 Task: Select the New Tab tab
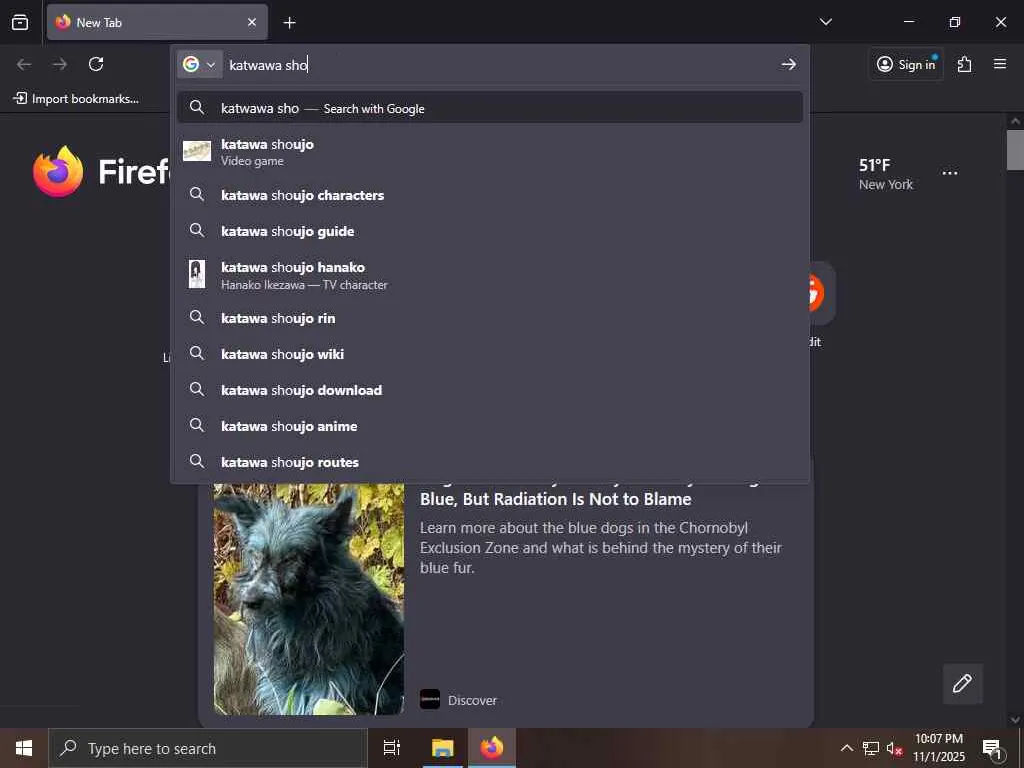[x=157, y=22]
